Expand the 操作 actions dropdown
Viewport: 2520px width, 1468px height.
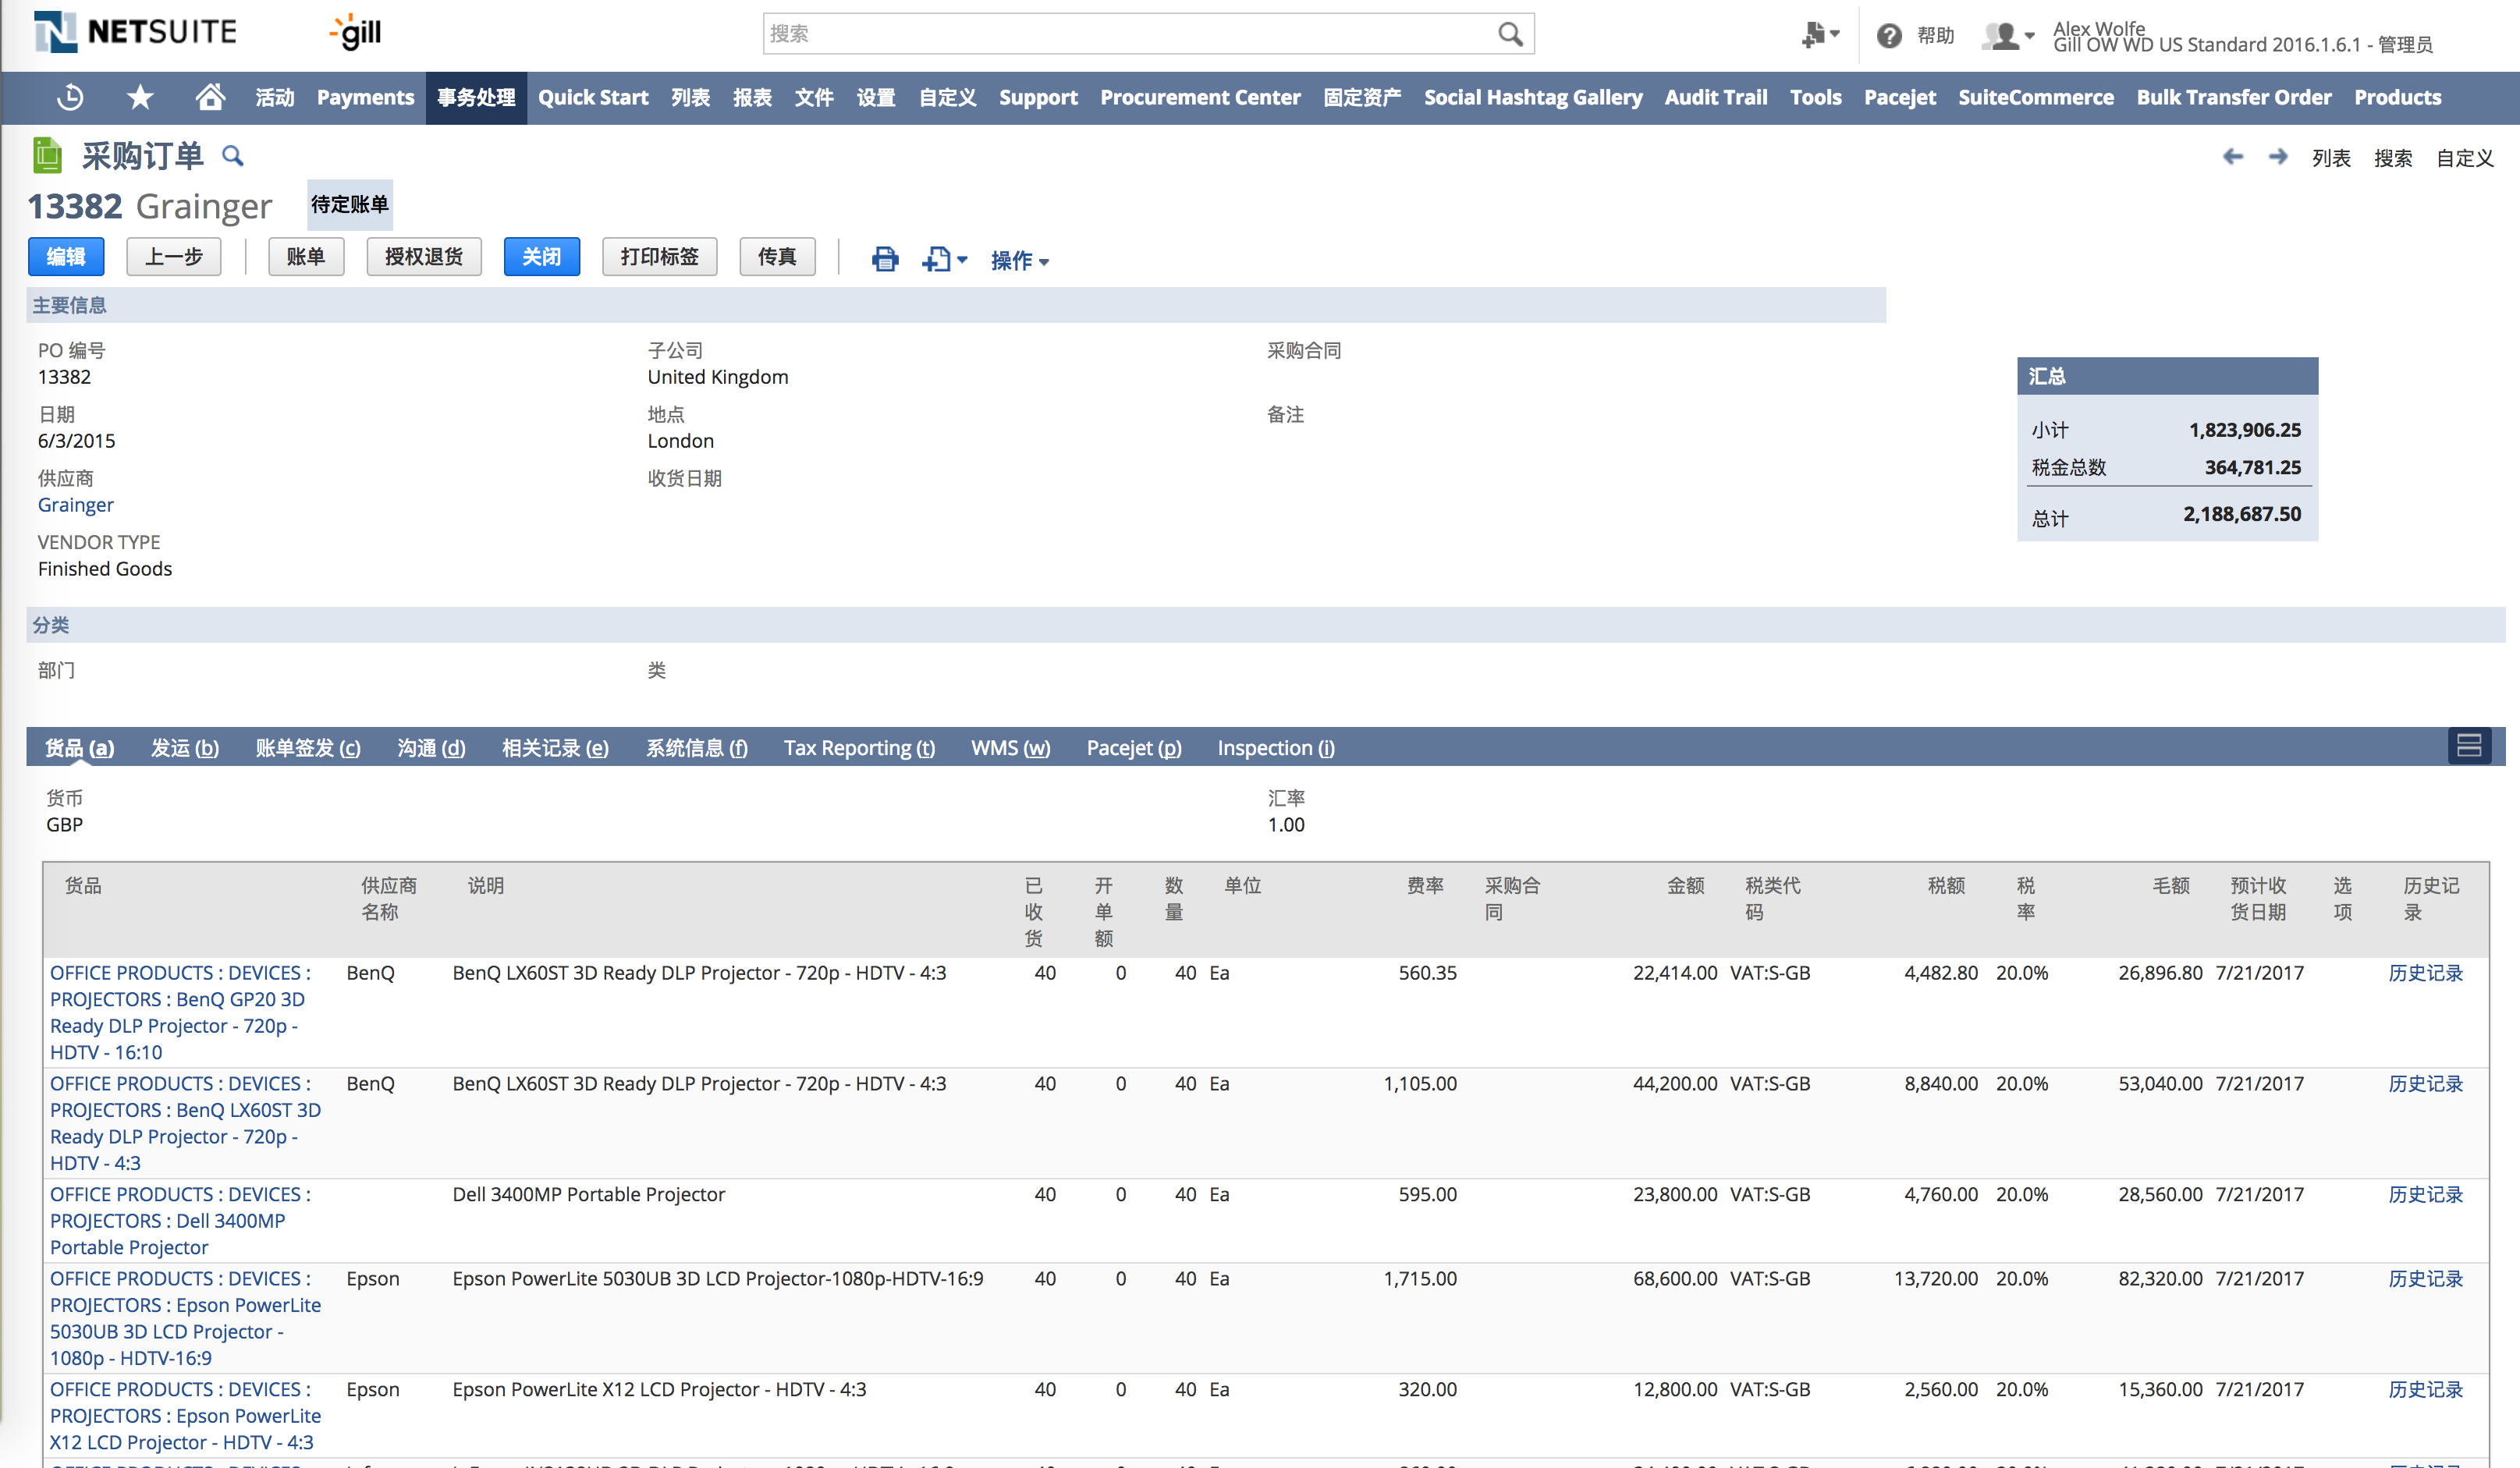[1019, 260]
